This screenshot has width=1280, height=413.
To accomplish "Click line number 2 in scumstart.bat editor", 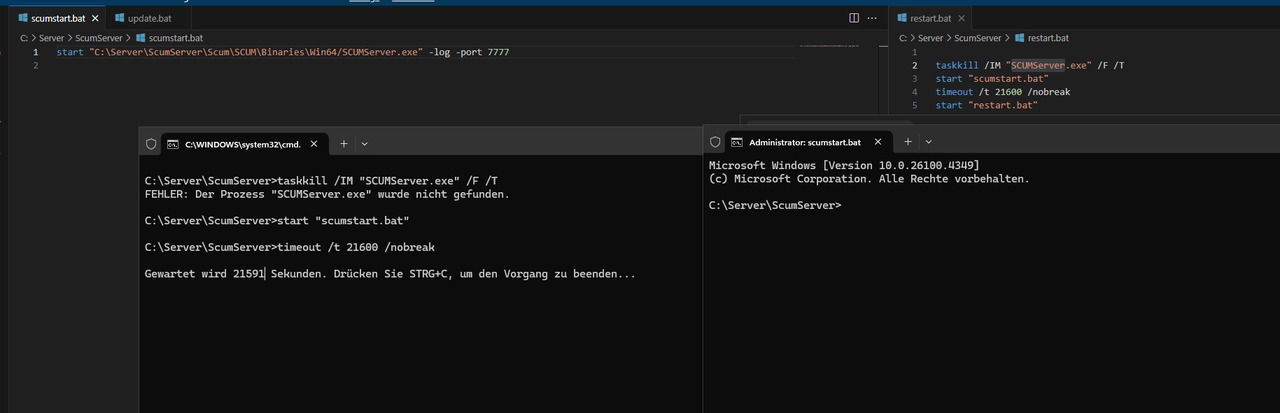I will click(x=35, y=65).
